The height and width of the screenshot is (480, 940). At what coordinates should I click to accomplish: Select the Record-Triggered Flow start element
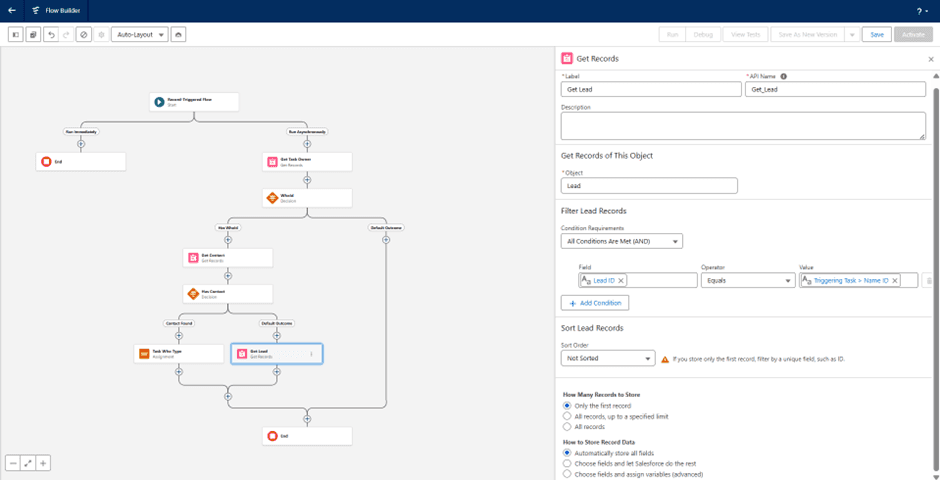(194, 102)
